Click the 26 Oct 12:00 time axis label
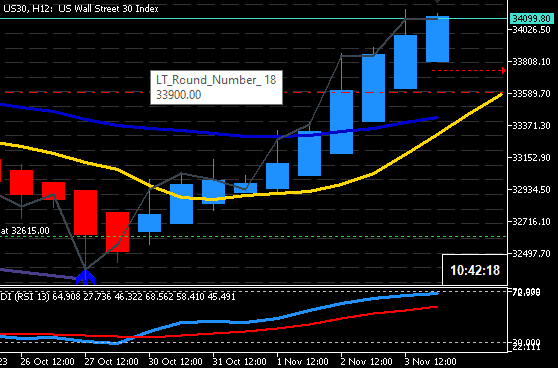The height and width of the screenshot is (368, 558). coord(48,362)
